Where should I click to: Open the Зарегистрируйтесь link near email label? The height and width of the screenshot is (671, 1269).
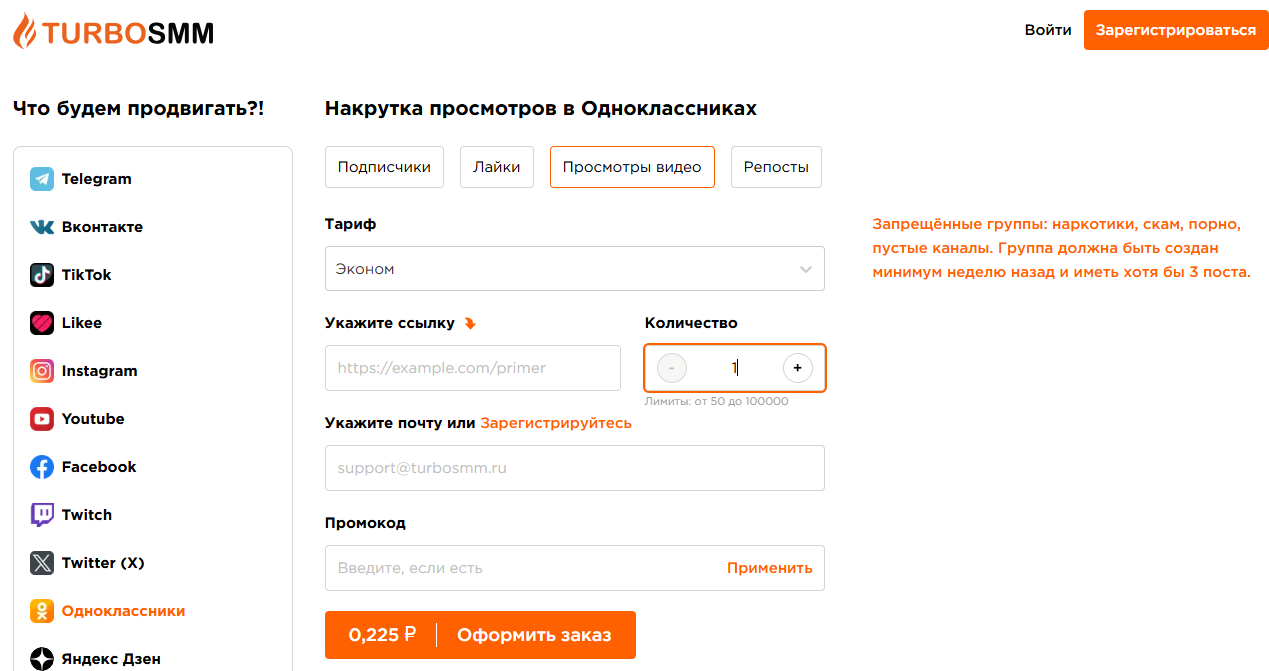[x=556, y=423]
